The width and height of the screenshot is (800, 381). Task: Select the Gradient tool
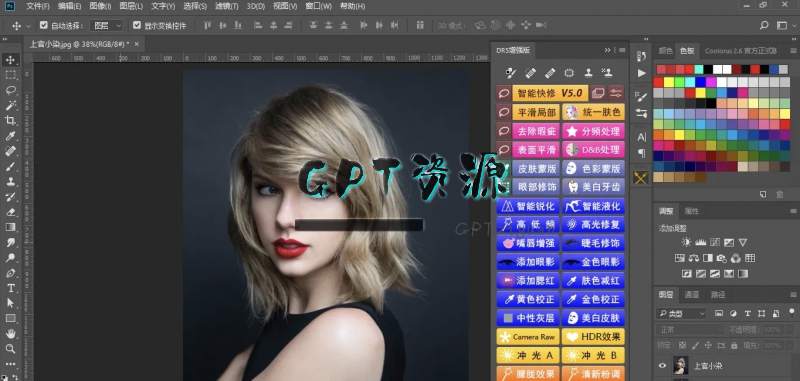coord(10,227)
